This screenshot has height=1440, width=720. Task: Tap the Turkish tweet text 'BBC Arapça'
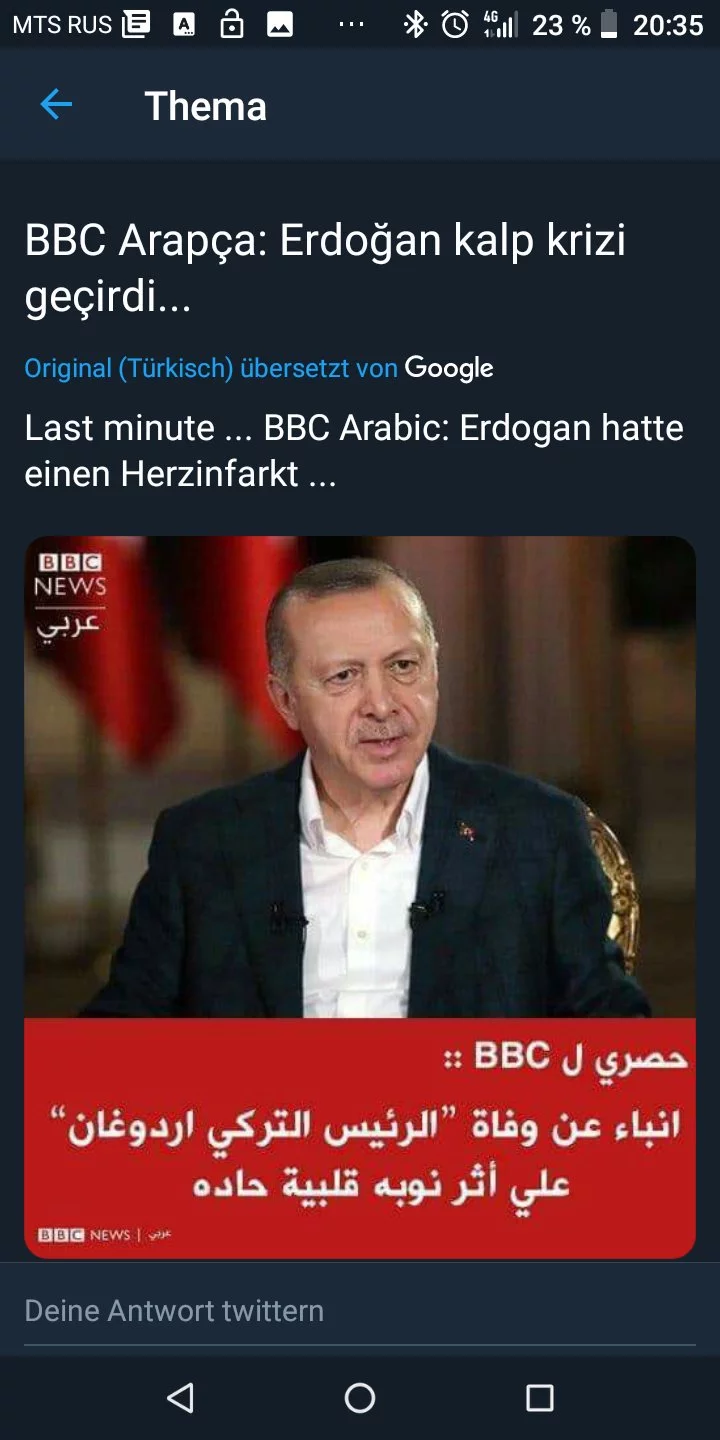(x=144, y=241)
